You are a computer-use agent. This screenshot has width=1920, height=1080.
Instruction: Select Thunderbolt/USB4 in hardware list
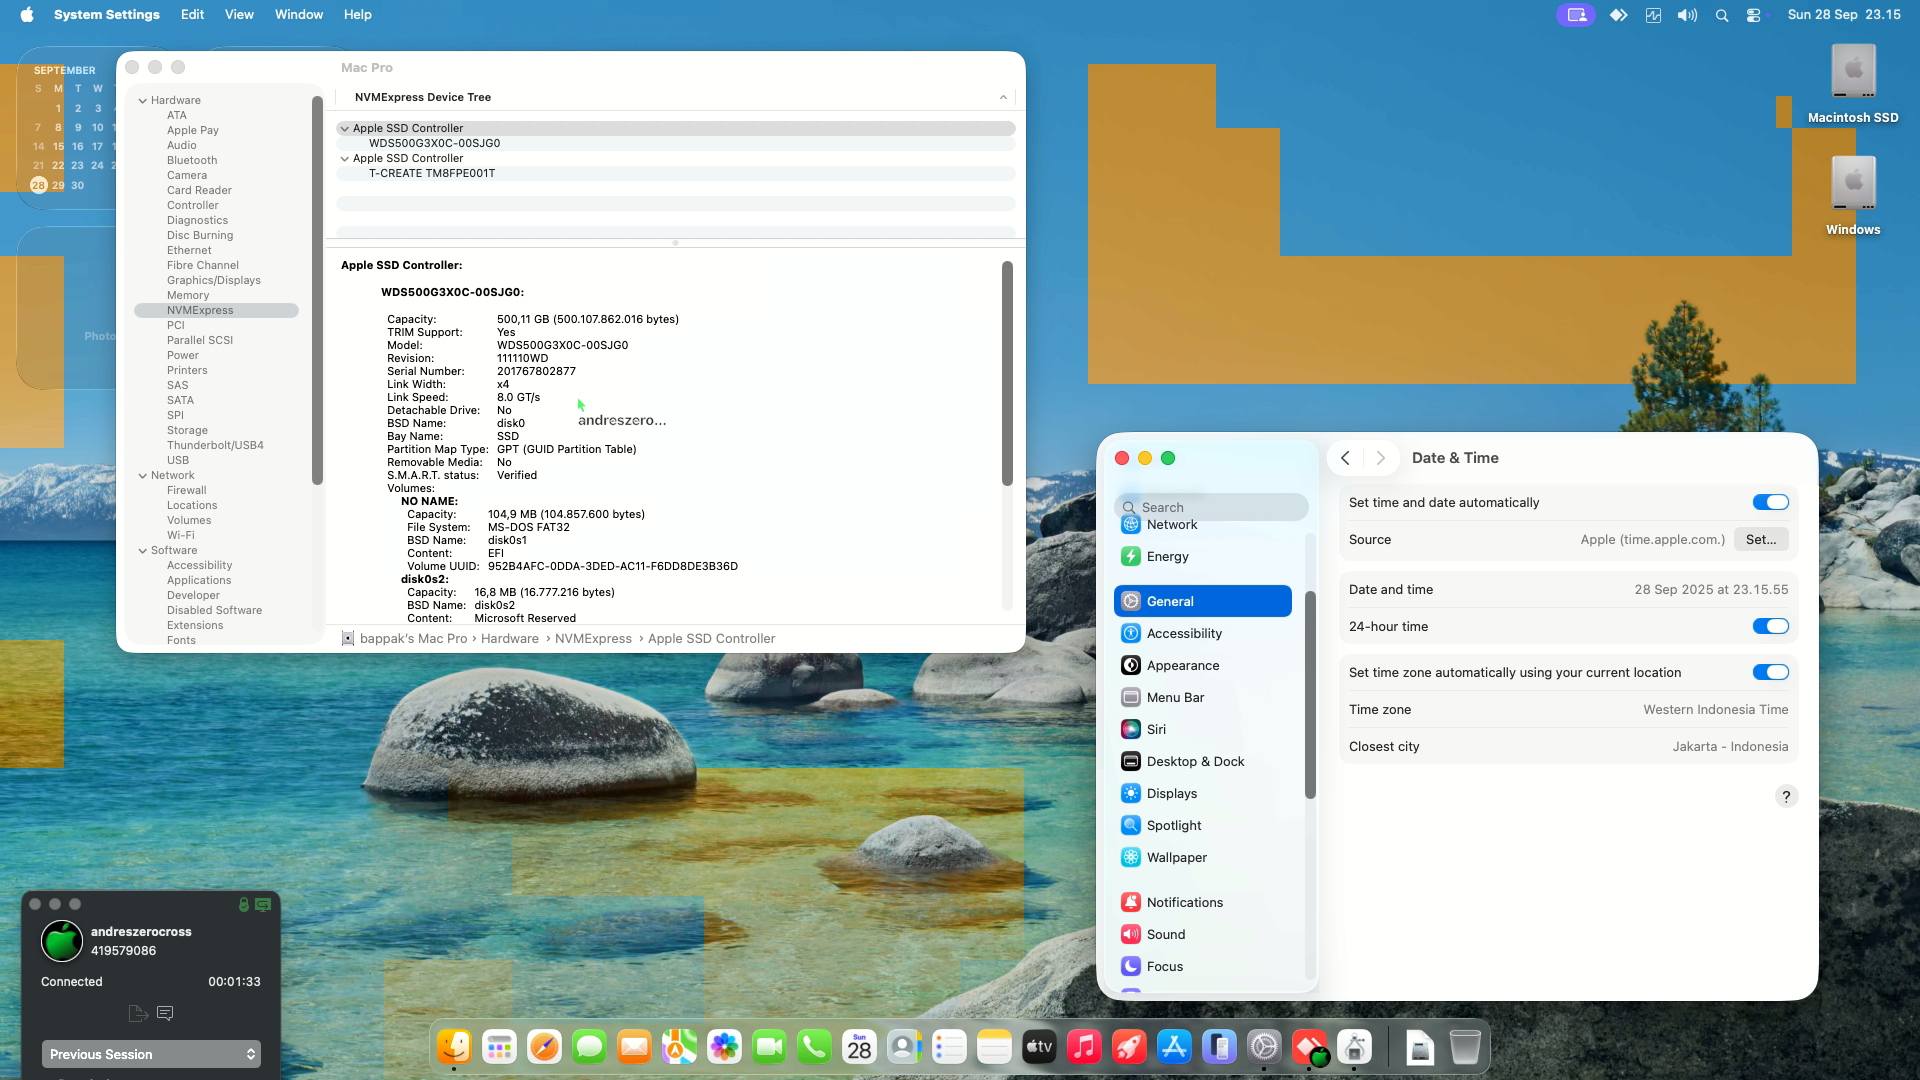(215, 445)
